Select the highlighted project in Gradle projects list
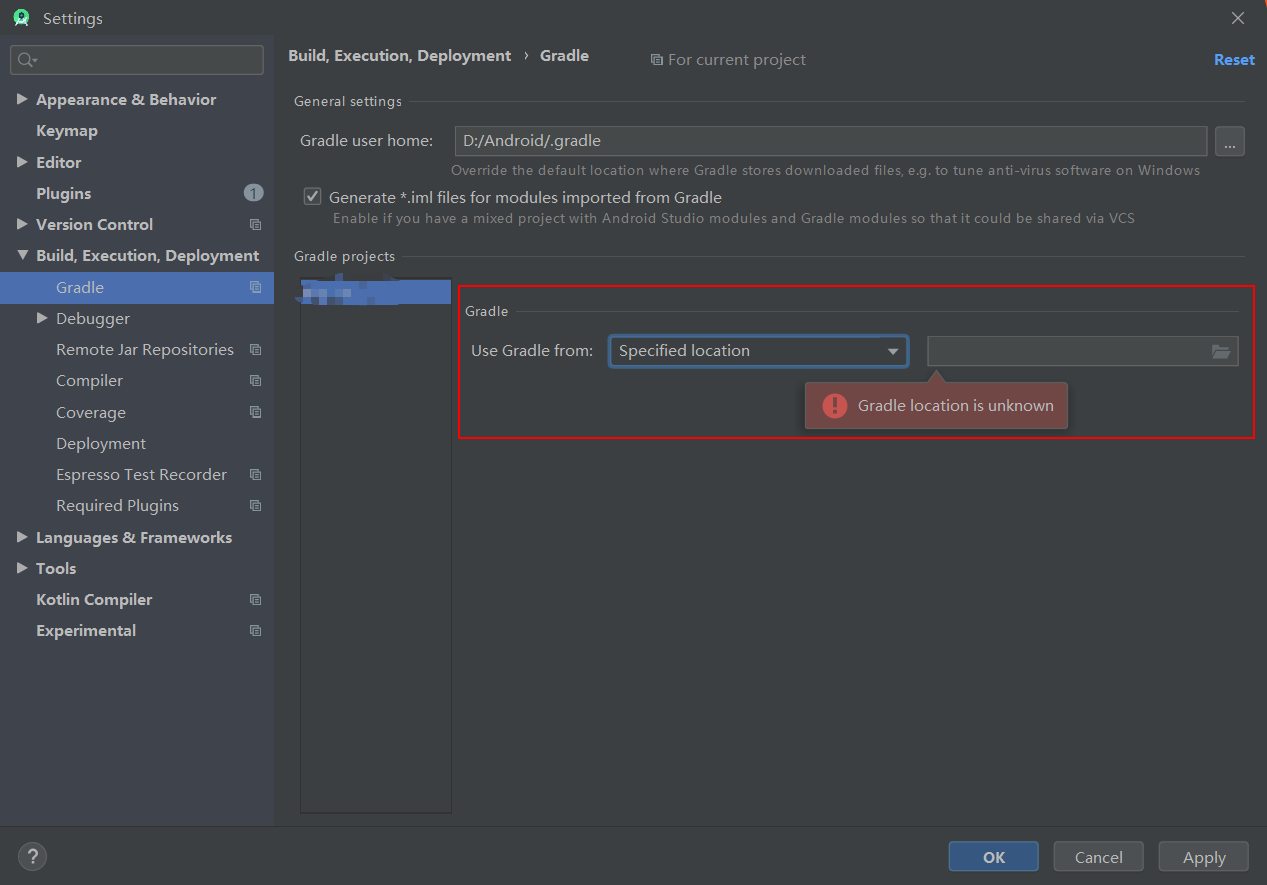 click(x=376, y=291)
